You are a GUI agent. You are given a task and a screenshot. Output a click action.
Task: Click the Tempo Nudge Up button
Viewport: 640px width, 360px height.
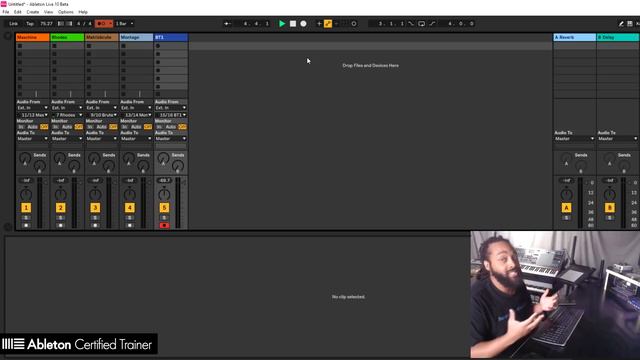tap(69, 24)
